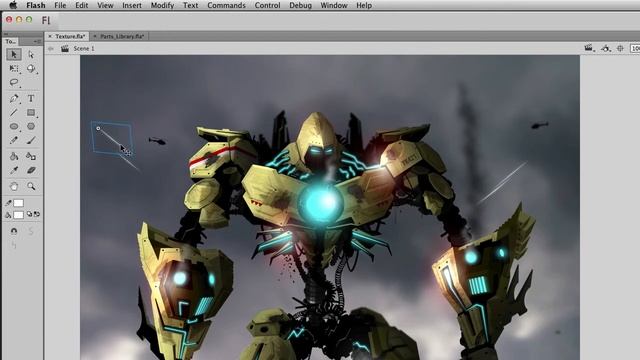Image resolution: width=640 pixels, height=360 pixels.
Task: Select the right helicopter on stage
Action: pos(540,125)
